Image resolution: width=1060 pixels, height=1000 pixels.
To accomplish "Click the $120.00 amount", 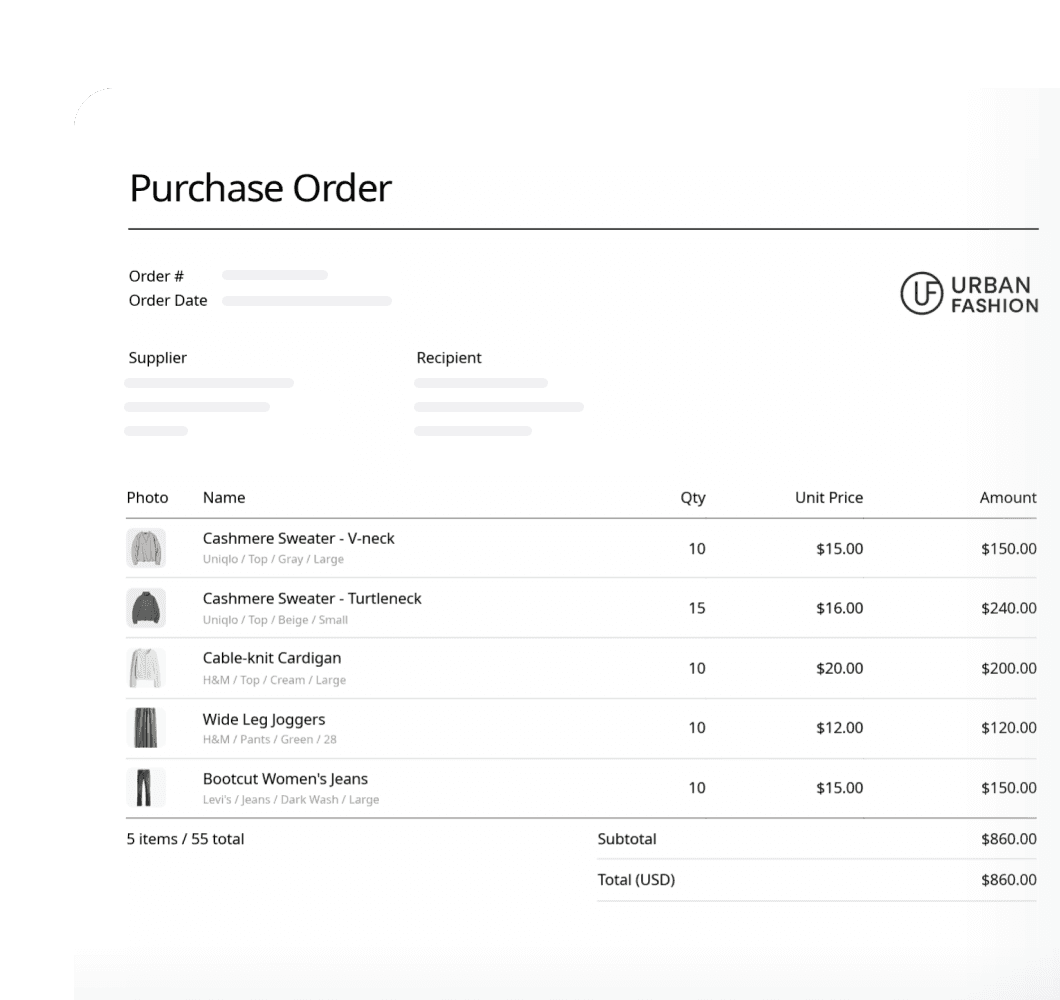I will tap(1009, 728).
